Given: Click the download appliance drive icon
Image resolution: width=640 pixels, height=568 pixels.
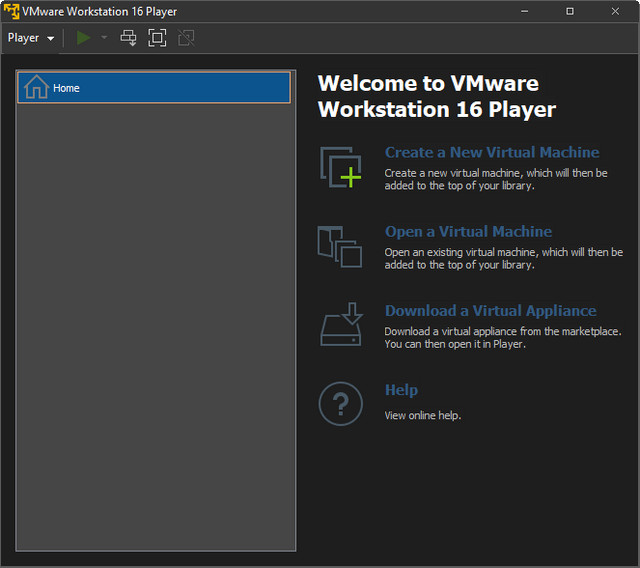Looking at the screenshot, I should pos(340,325).
